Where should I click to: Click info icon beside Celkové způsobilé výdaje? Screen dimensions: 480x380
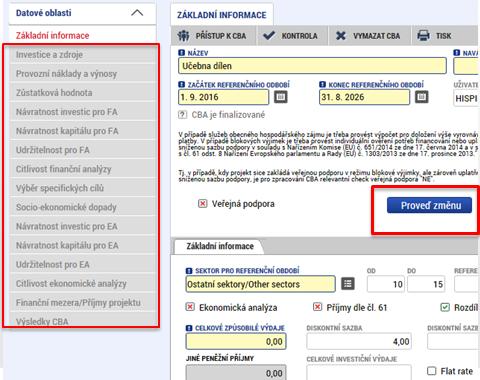point(189,328)
